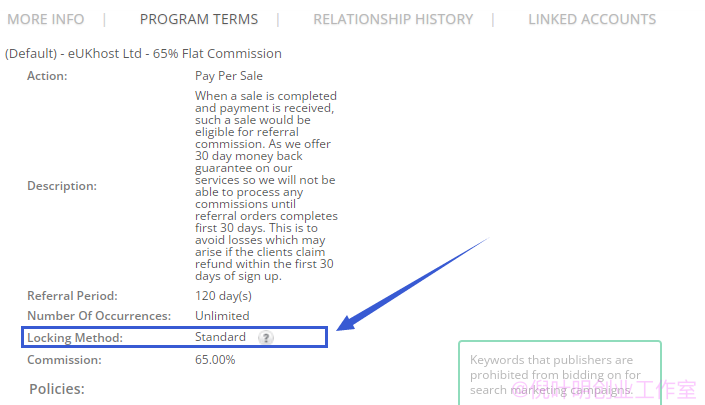Select the Standard locking method value
705x405 pixels.
tap(220, 337)
